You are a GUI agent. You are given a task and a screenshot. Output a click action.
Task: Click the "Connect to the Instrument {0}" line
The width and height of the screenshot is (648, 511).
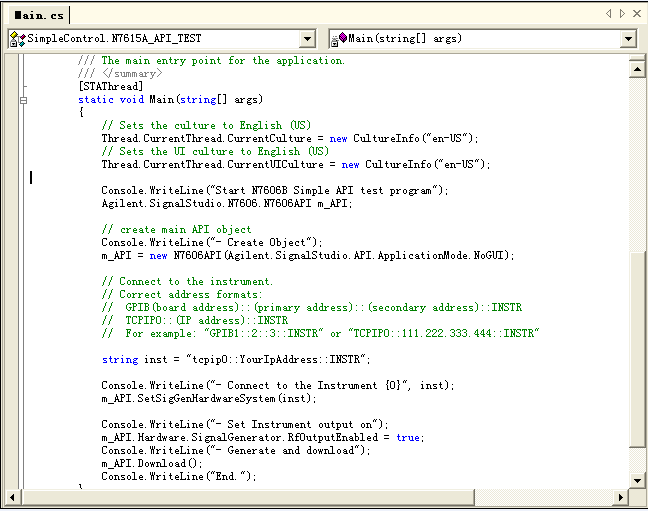click(278, 385)
